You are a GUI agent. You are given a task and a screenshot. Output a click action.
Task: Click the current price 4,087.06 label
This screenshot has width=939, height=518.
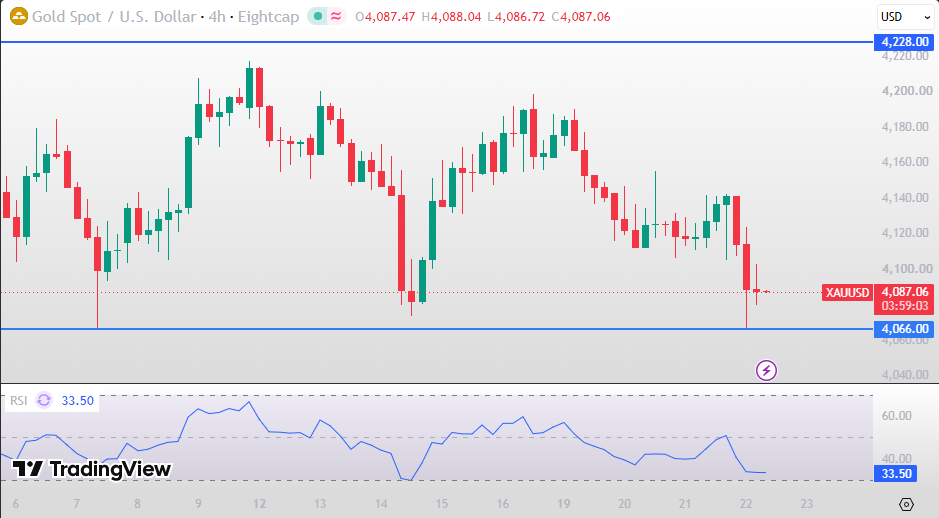point(905,292)
